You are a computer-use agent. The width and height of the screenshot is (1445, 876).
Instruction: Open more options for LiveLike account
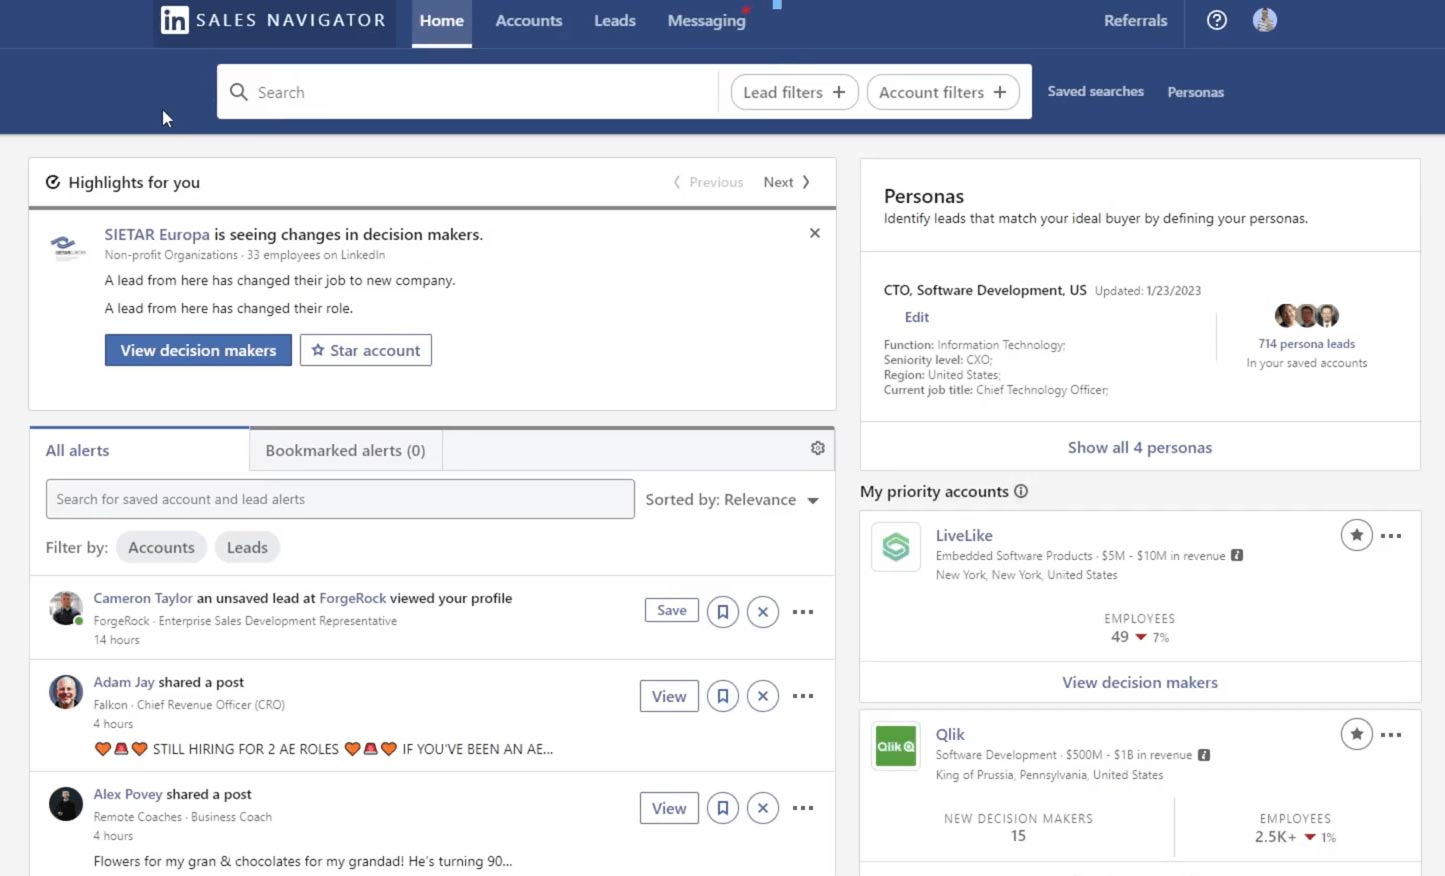tap(1391, 536)
